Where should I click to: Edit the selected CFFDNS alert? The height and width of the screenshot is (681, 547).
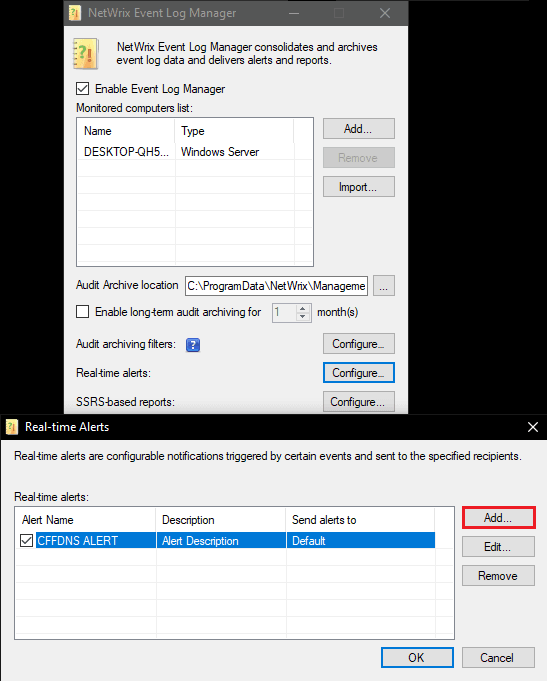coord(498,546)
